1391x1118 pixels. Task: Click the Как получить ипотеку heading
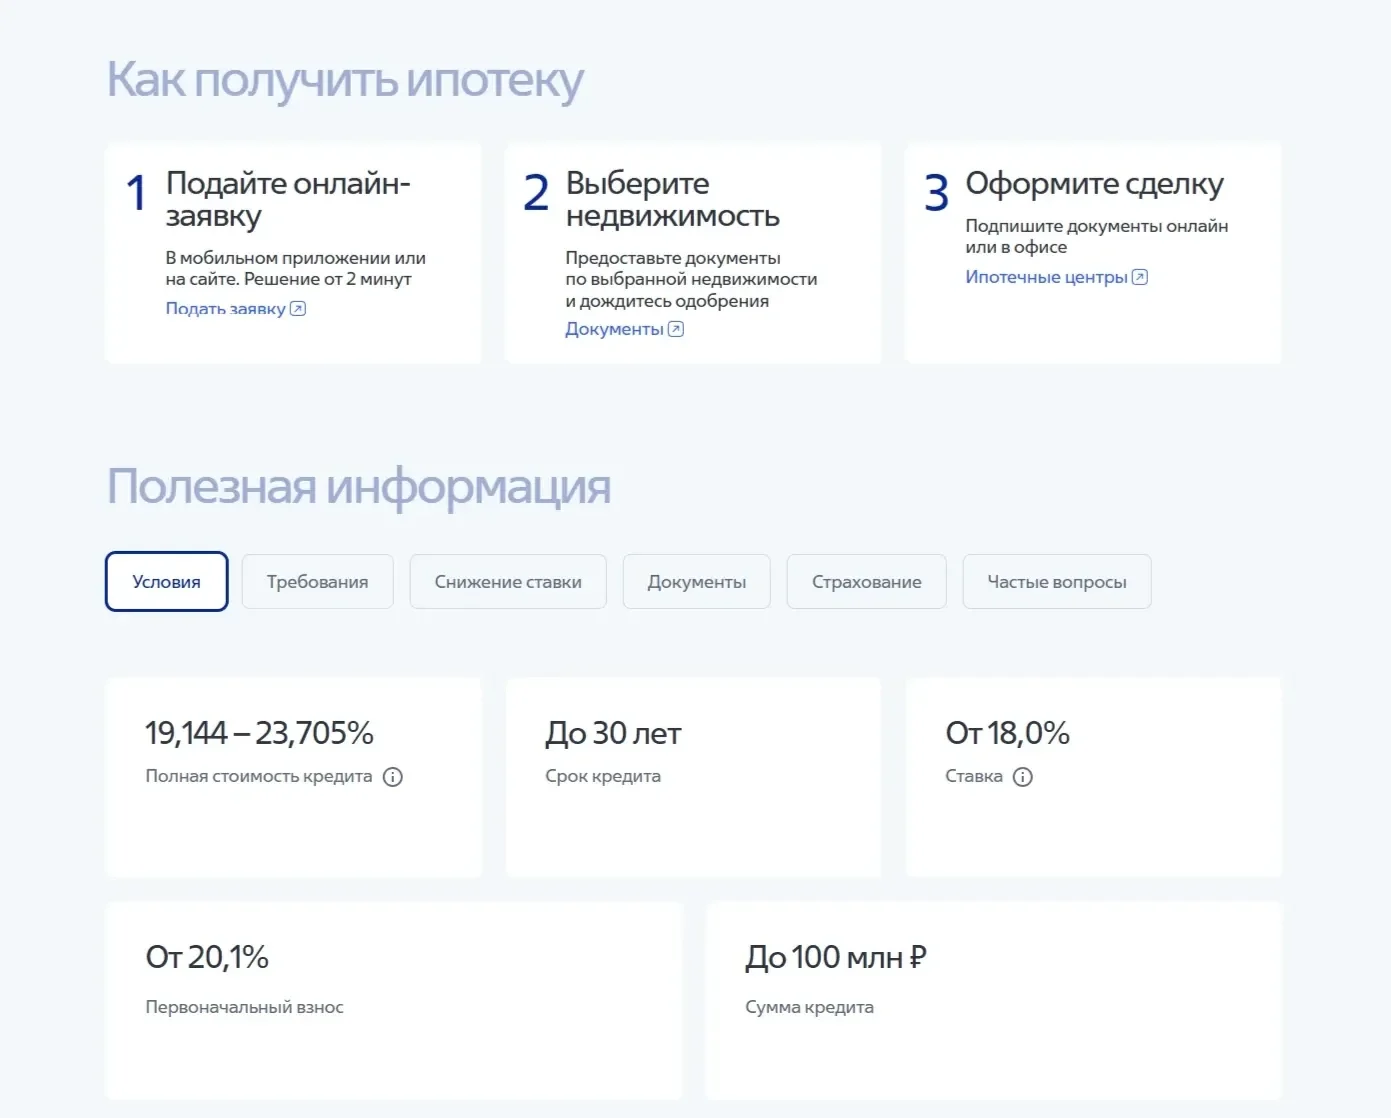tap(345, 81)
